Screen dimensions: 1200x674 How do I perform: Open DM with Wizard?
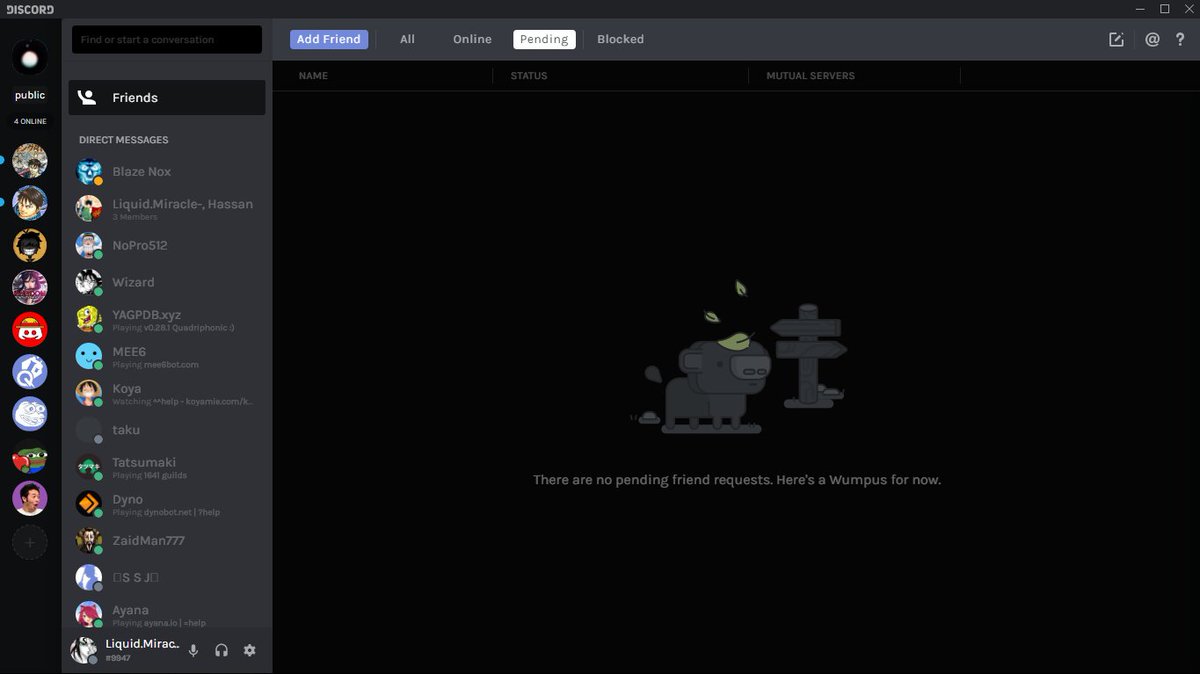coord(167,282)
